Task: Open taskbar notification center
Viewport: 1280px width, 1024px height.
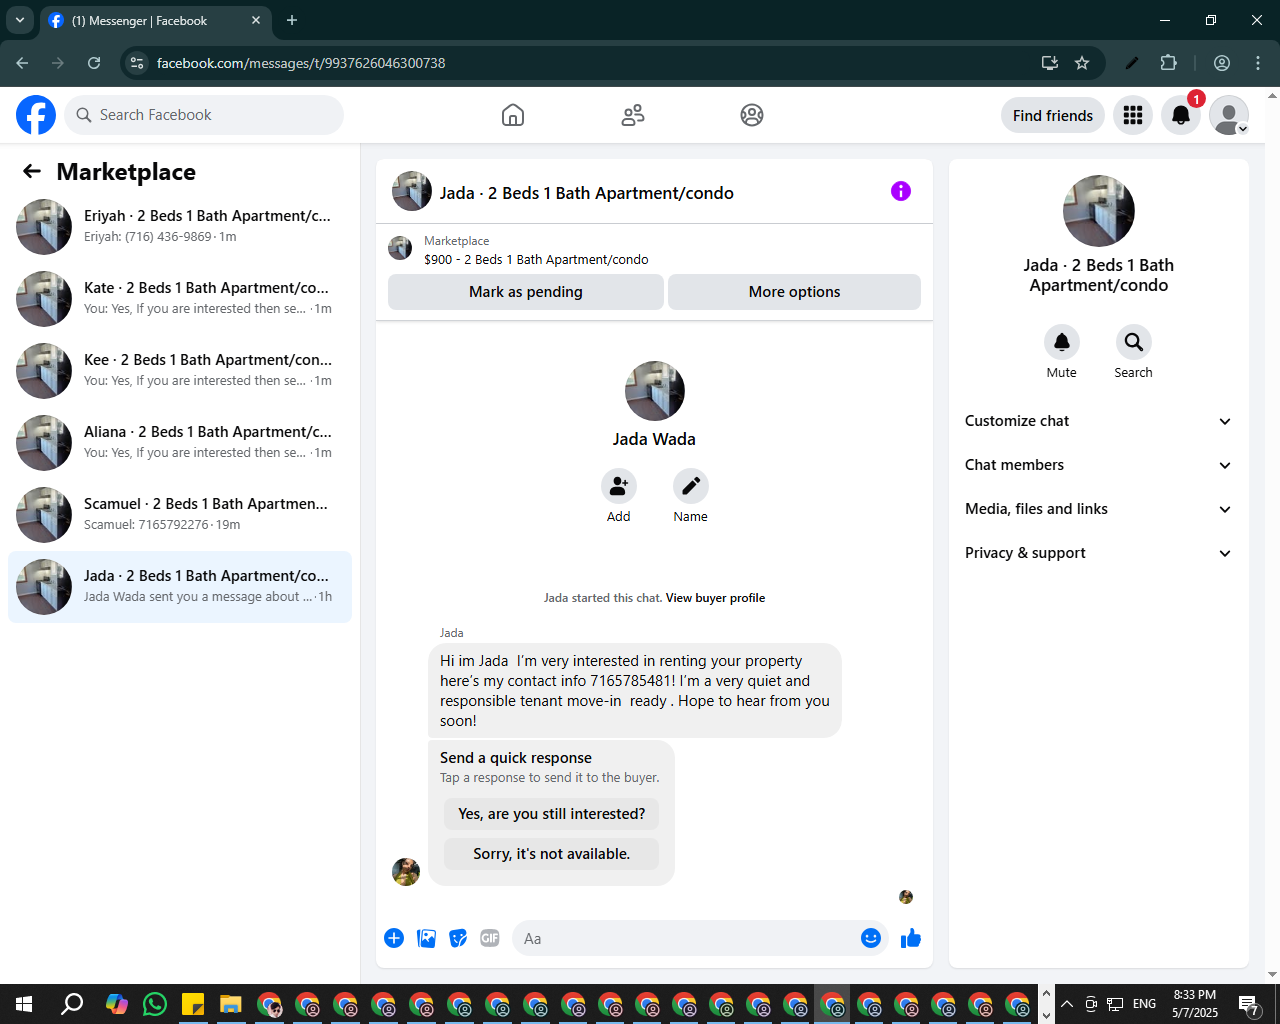Action: click(x=1249, y=1004)
